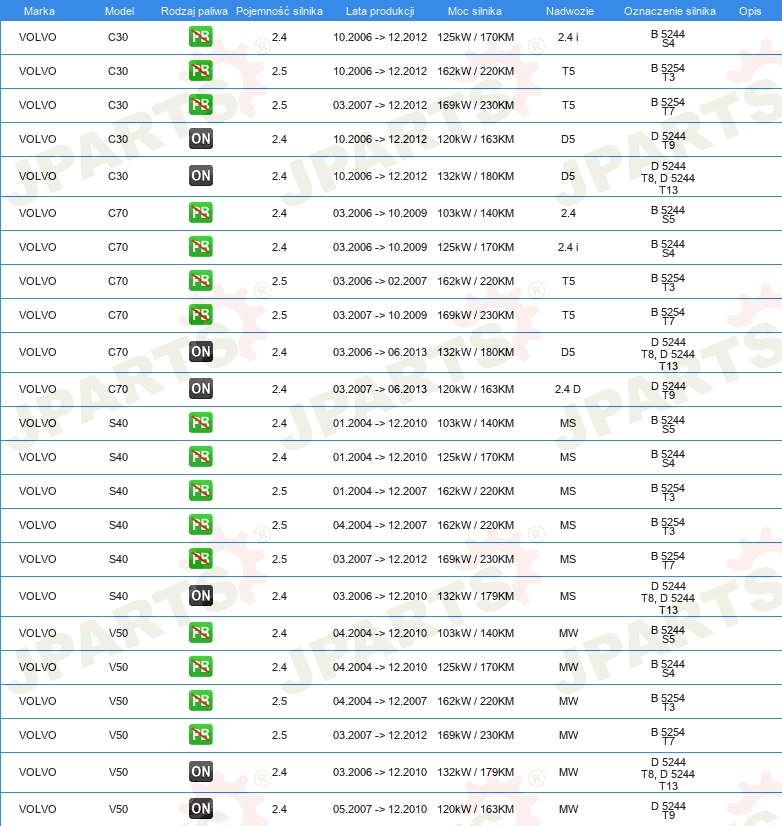Click the MS body cell in S40 230KM row
782x826 pixels.
[568, 559]
